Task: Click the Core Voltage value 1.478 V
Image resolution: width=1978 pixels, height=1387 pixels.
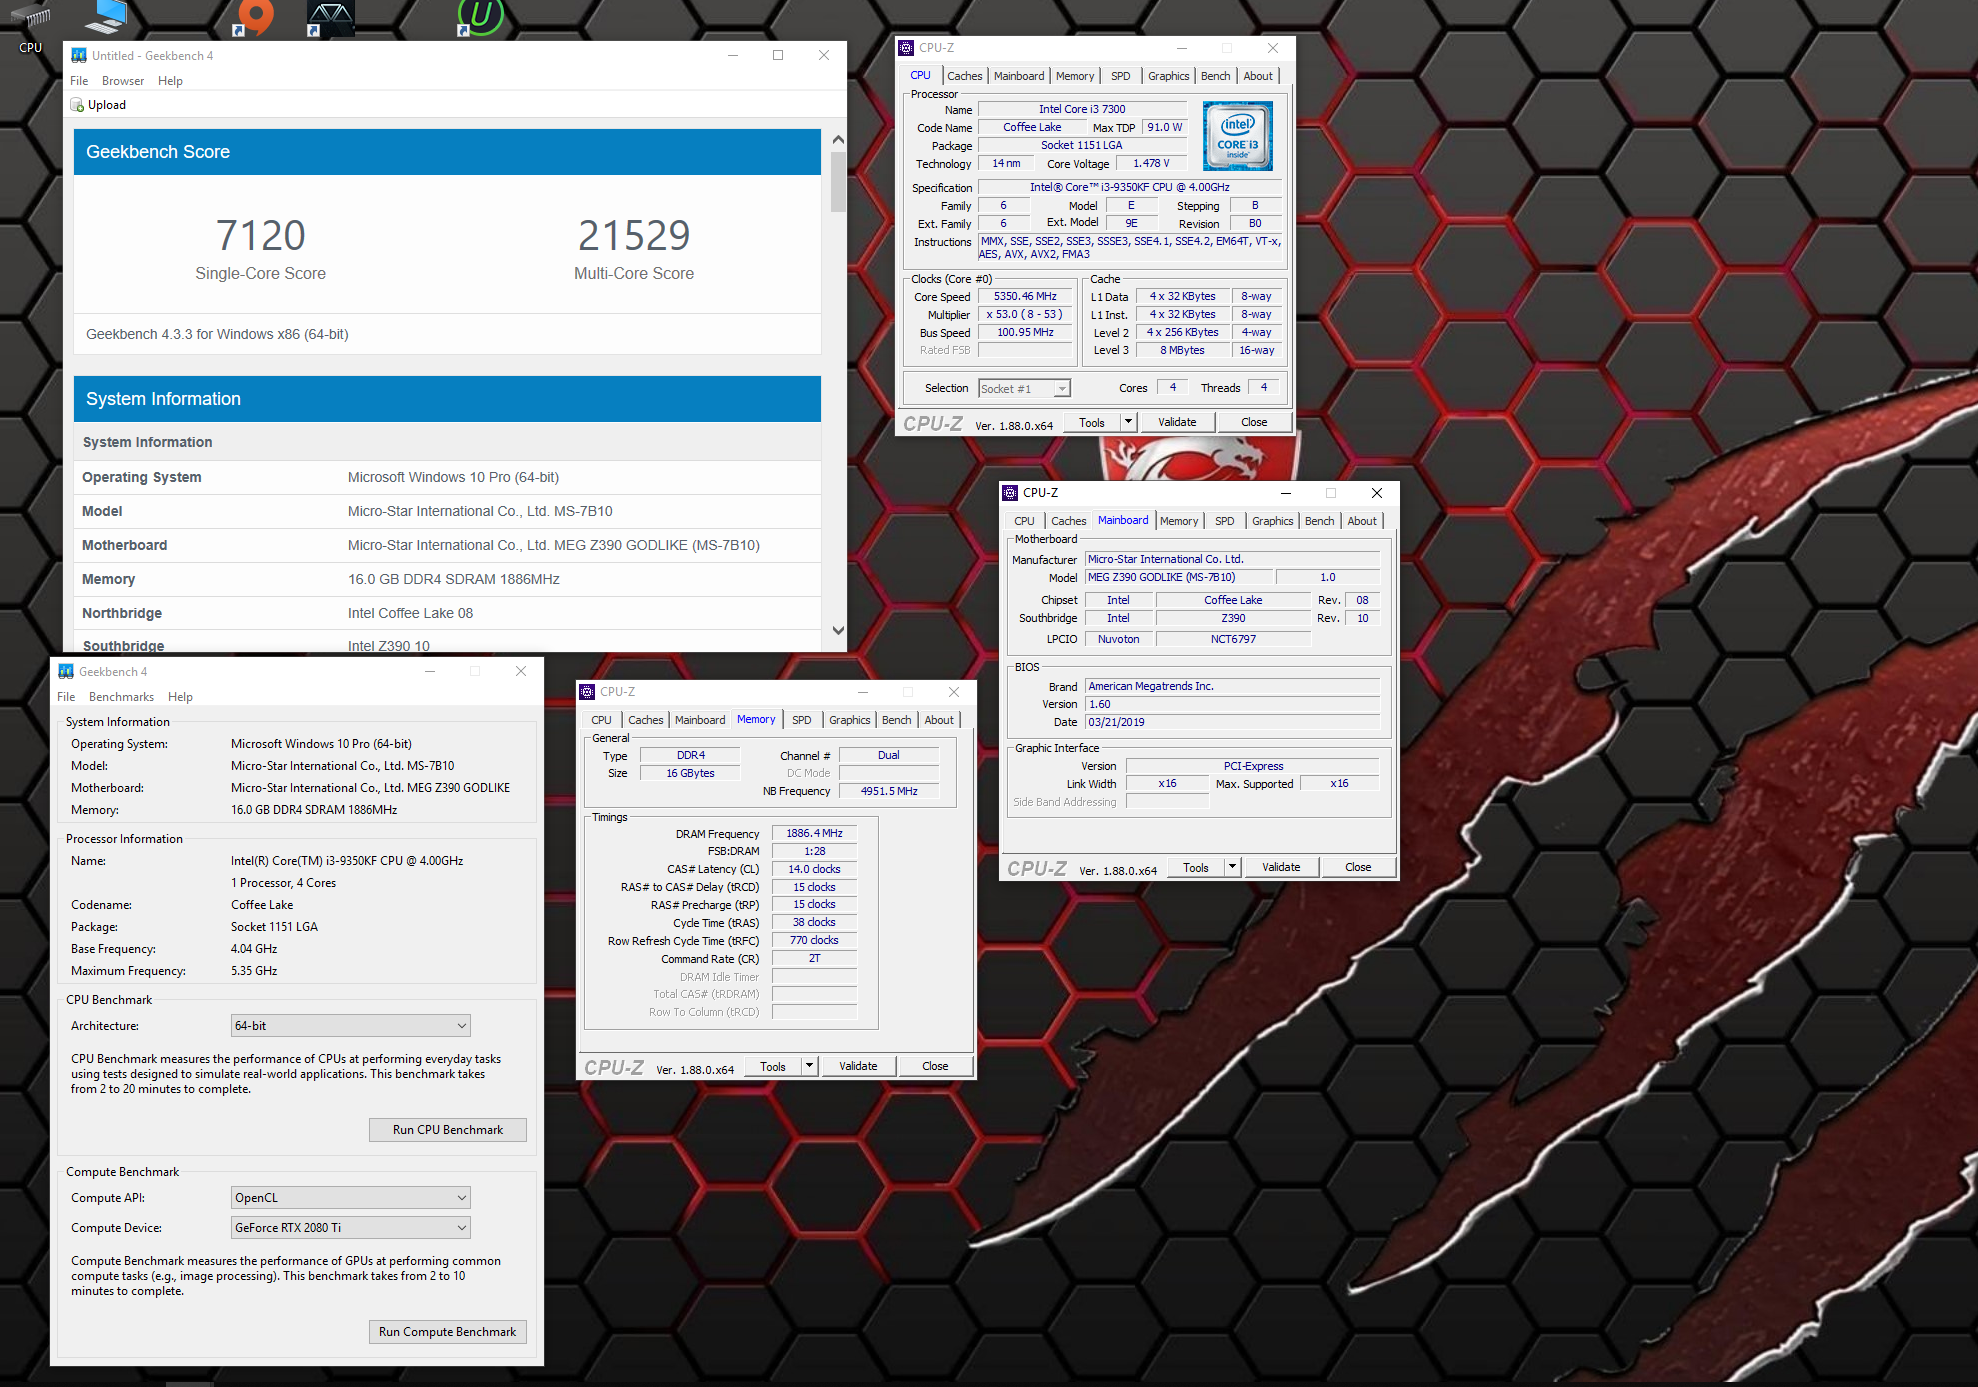Action: click(1151, 163)
